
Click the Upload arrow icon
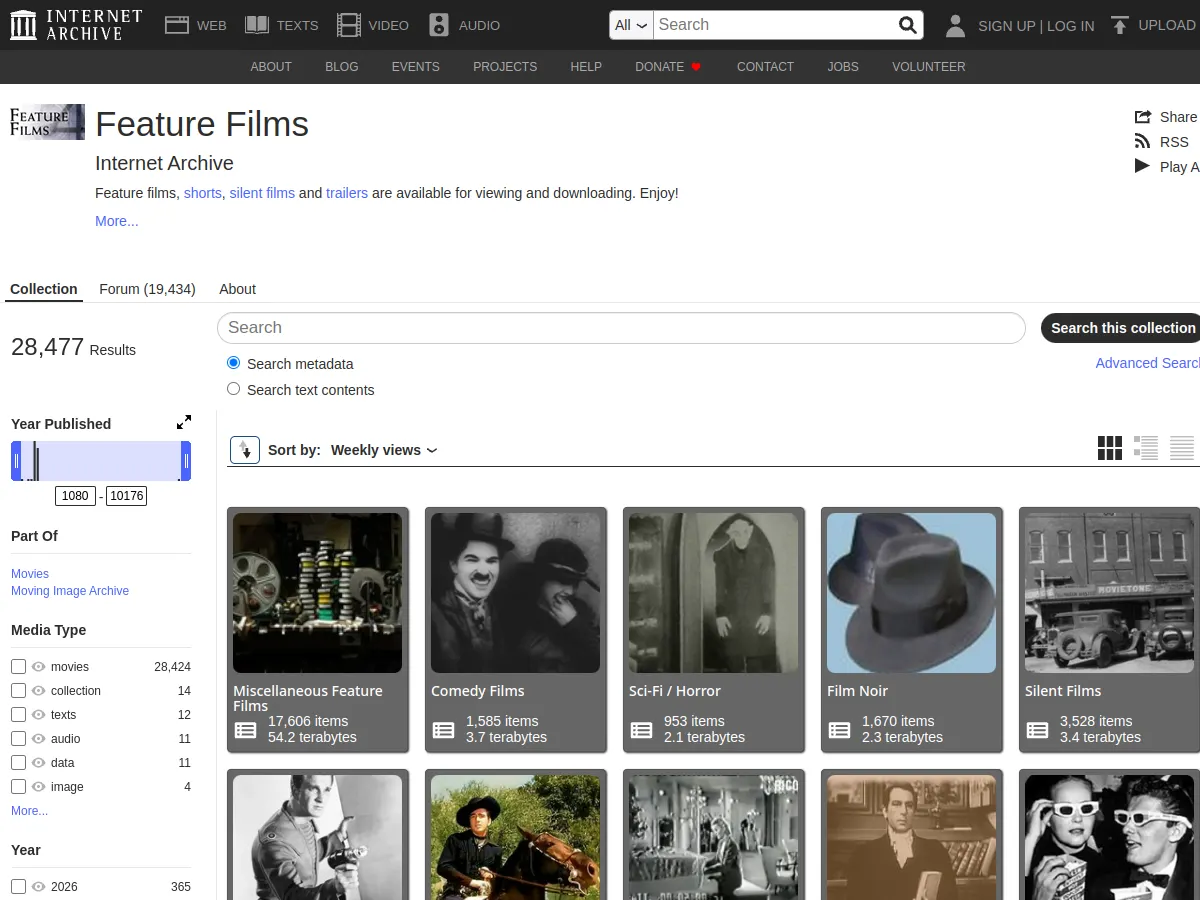coord(1120,25)
